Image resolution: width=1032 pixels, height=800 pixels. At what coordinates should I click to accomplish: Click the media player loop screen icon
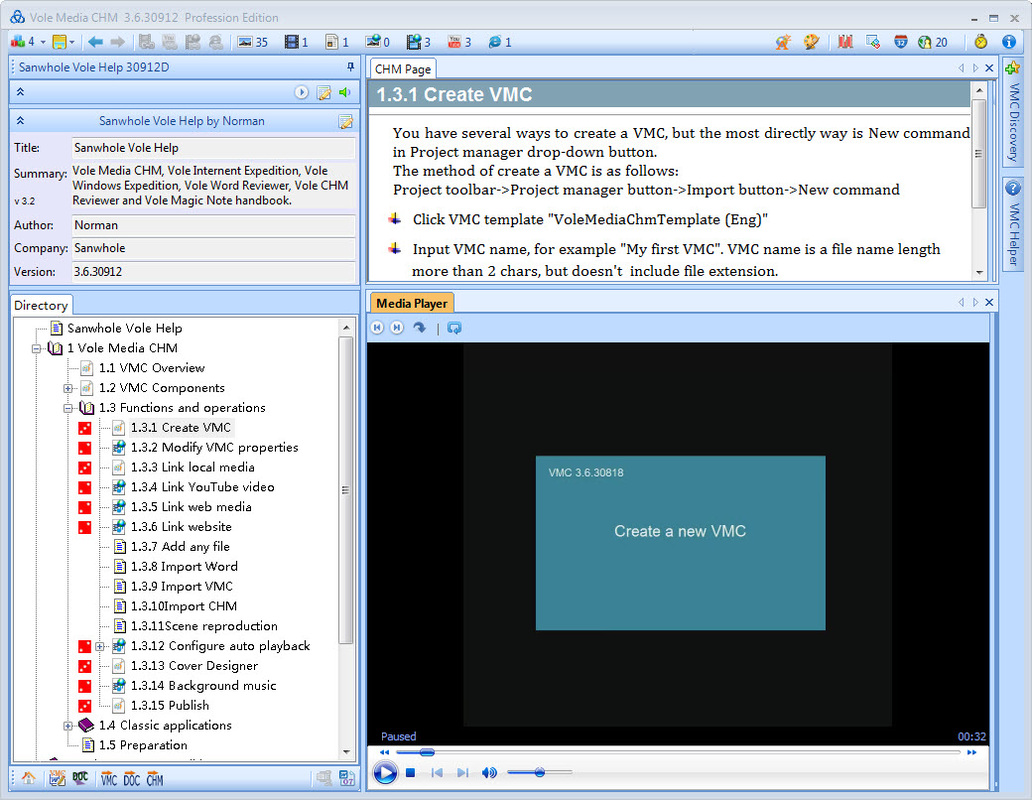click(454, 328)
